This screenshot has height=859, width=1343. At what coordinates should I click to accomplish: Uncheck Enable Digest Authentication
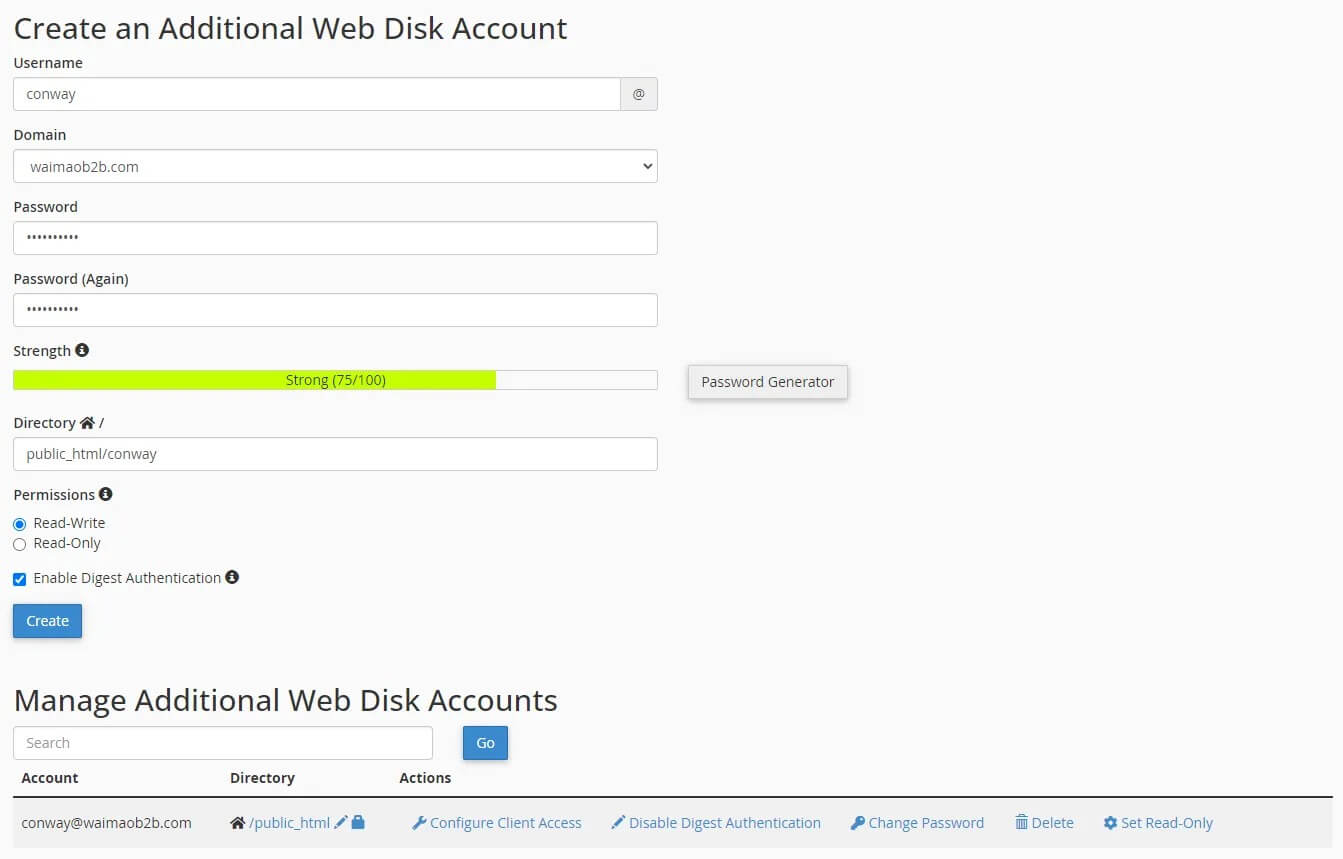click(x=19, y=578)
